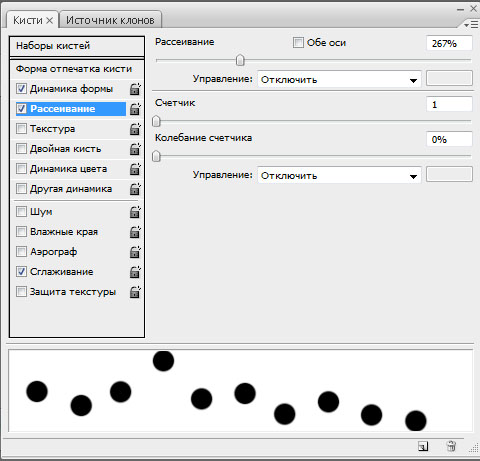Image resolution: width=480 pixels, height=461 pixels.
Task: Open Наборы кистей presets section
Action: pos(77,46)
